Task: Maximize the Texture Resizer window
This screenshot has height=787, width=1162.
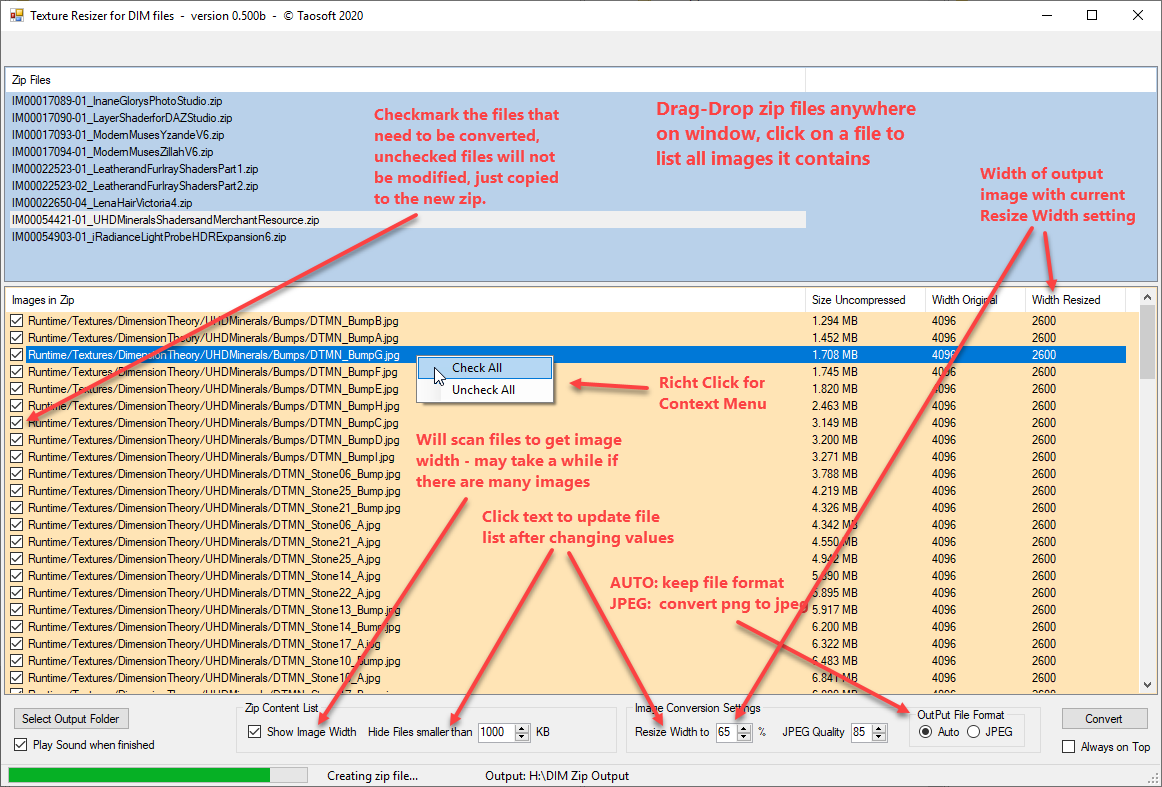Action: pos(1092,16)
